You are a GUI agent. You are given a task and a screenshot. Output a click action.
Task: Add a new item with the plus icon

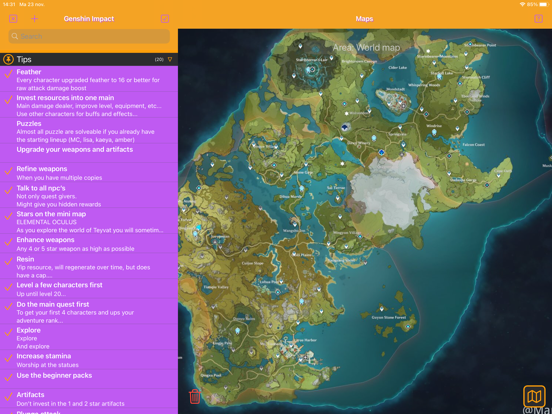pos(34,19)
